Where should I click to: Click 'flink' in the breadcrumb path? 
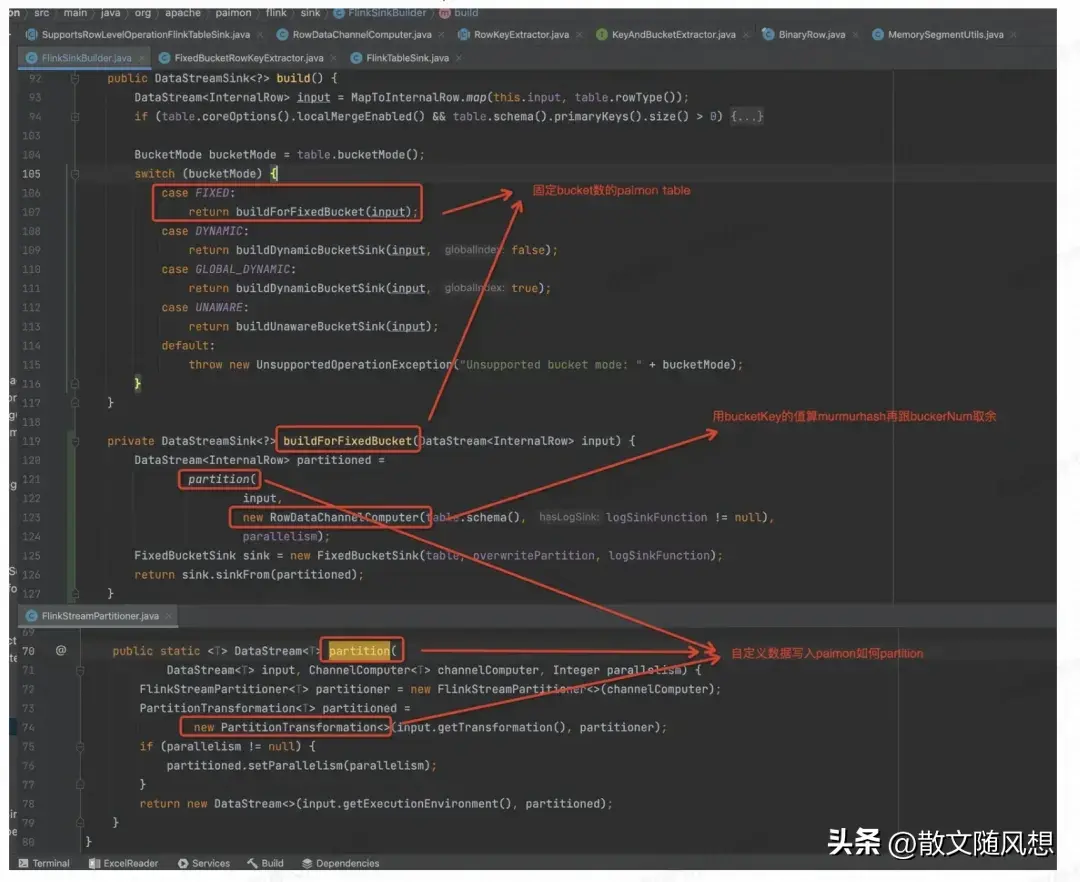276,12
